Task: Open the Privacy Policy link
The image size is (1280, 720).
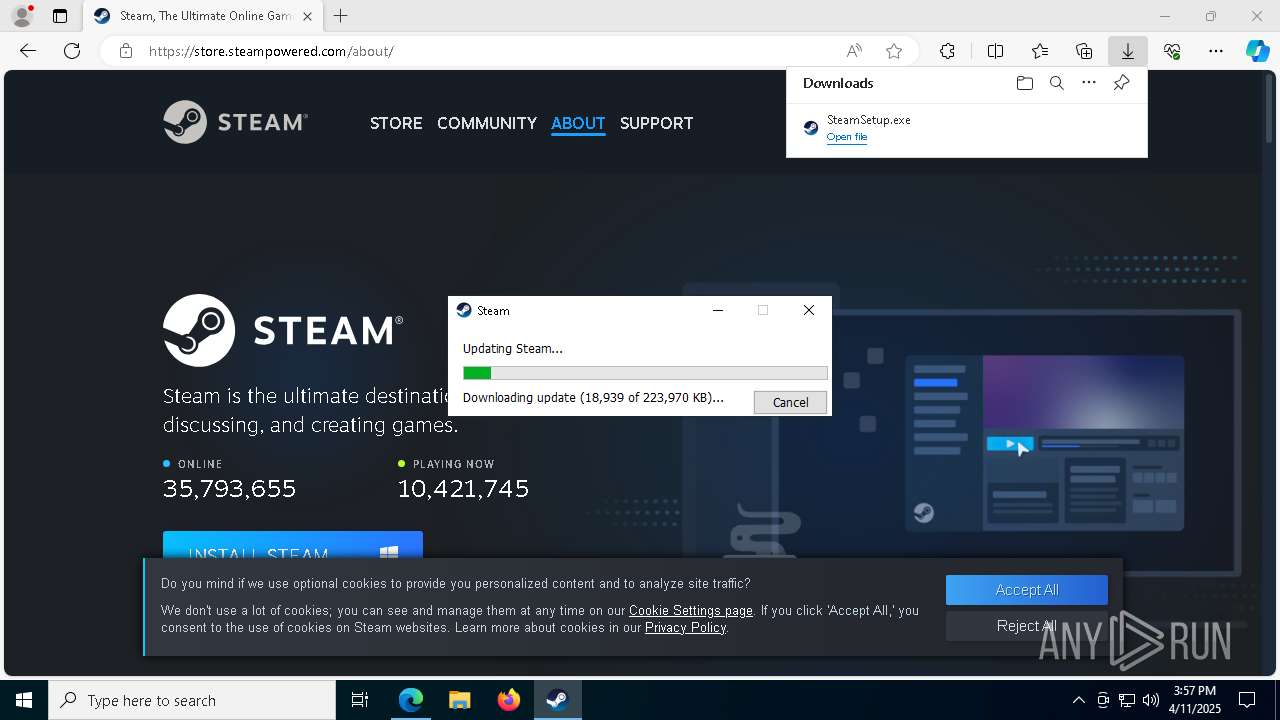Action: point(686,627)
